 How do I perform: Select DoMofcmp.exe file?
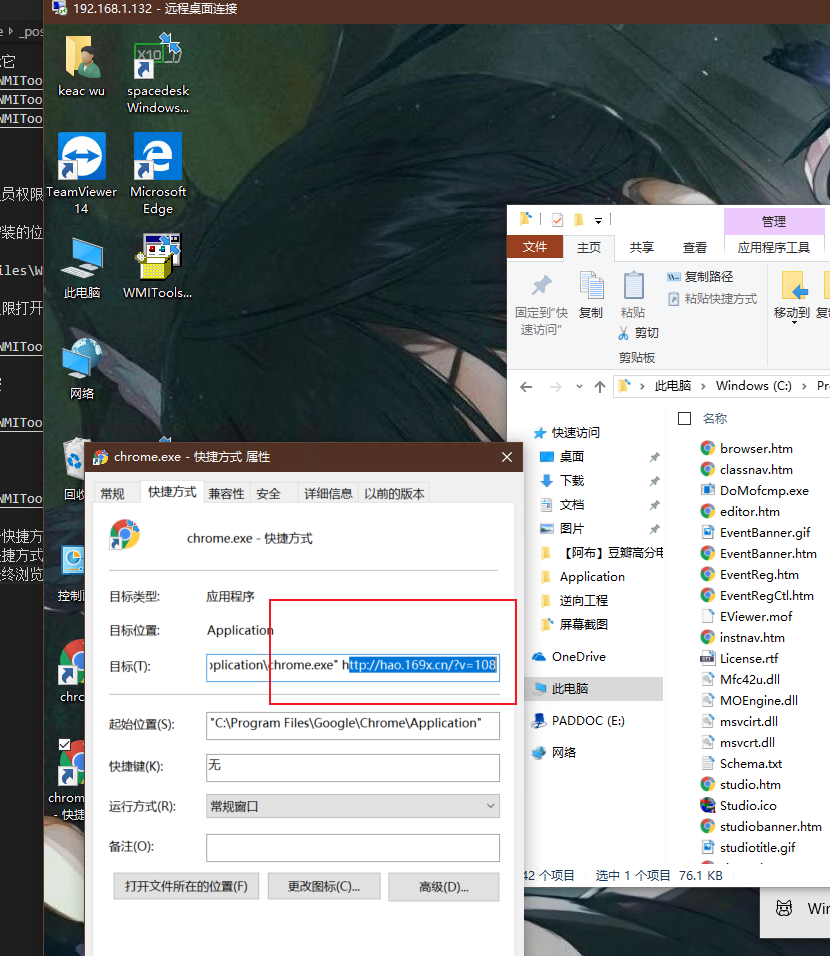point(754,491)
